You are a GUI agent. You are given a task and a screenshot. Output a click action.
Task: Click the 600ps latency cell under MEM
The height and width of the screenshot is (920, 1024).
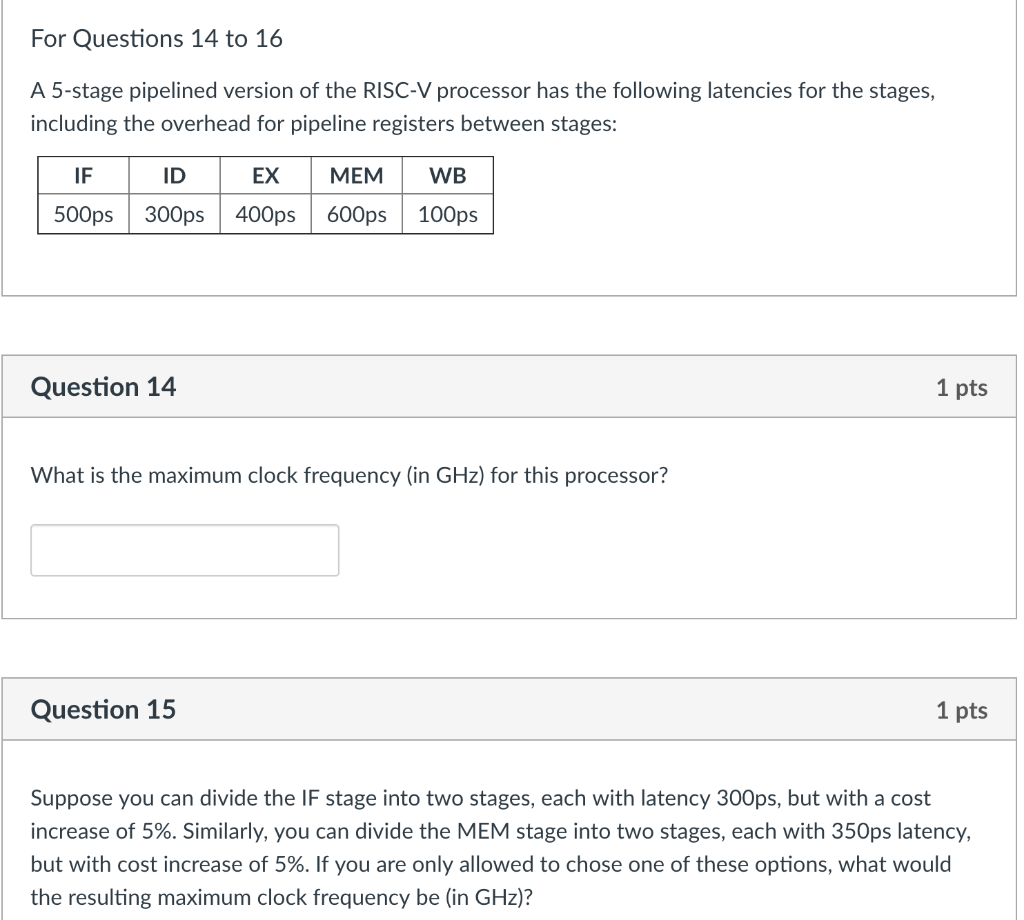355,213
